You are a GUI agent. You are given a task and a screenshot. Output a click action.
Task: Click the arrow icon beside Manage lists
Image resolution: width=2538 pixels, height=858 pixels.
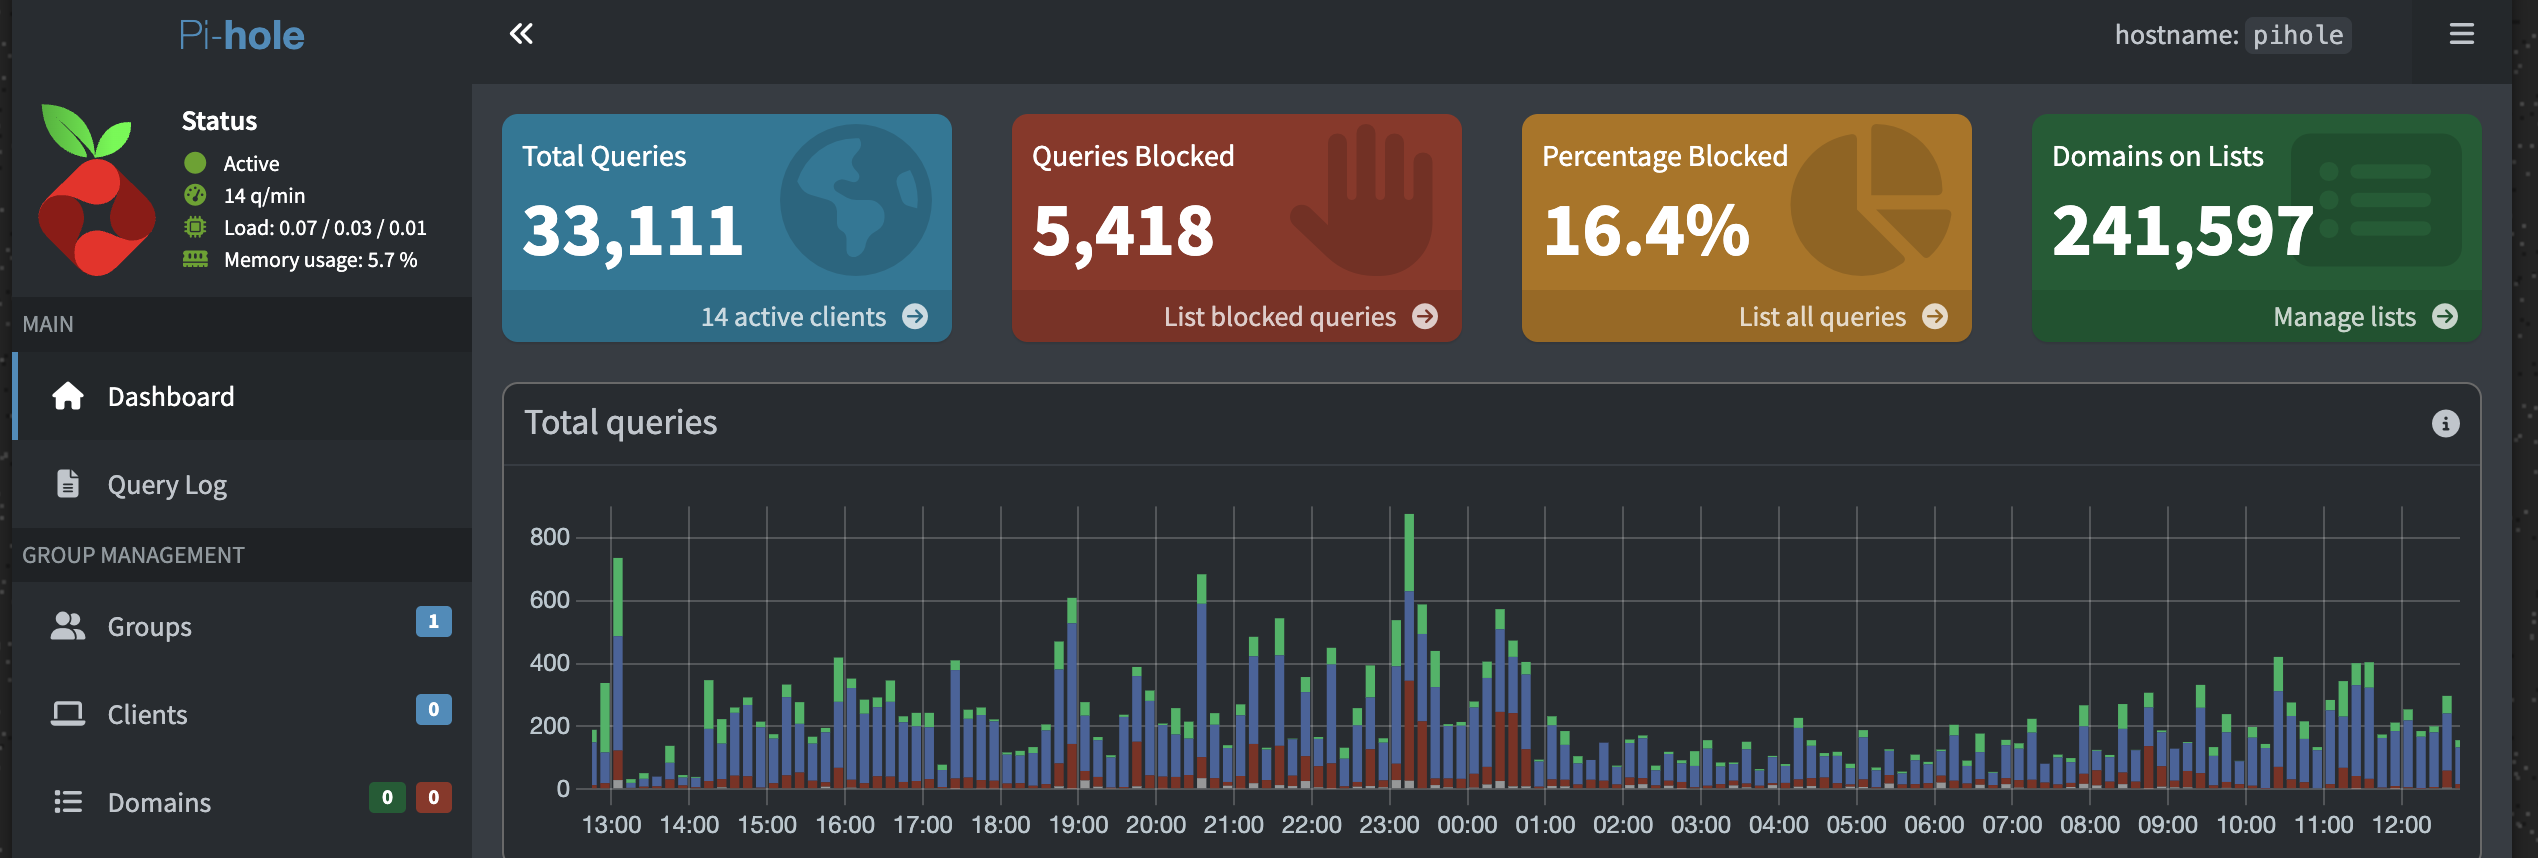pyautogui.click(x=2445, y=317)
